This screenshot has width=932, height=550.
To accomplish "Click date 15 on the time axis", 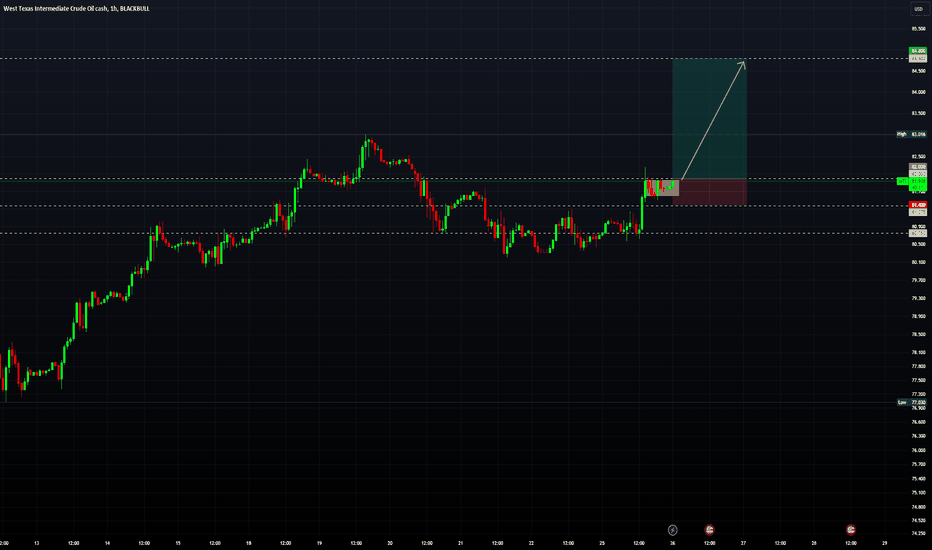I will pos(178,543).
